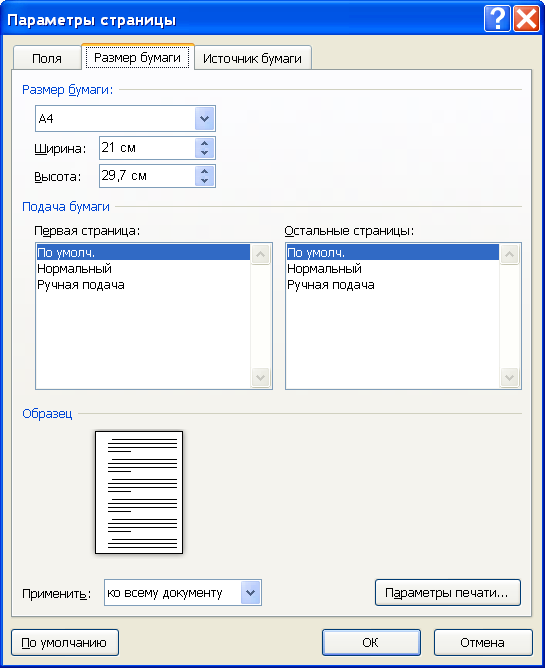Click the Отмена button
The image size is (545, 668).
(x=483, y=642)
